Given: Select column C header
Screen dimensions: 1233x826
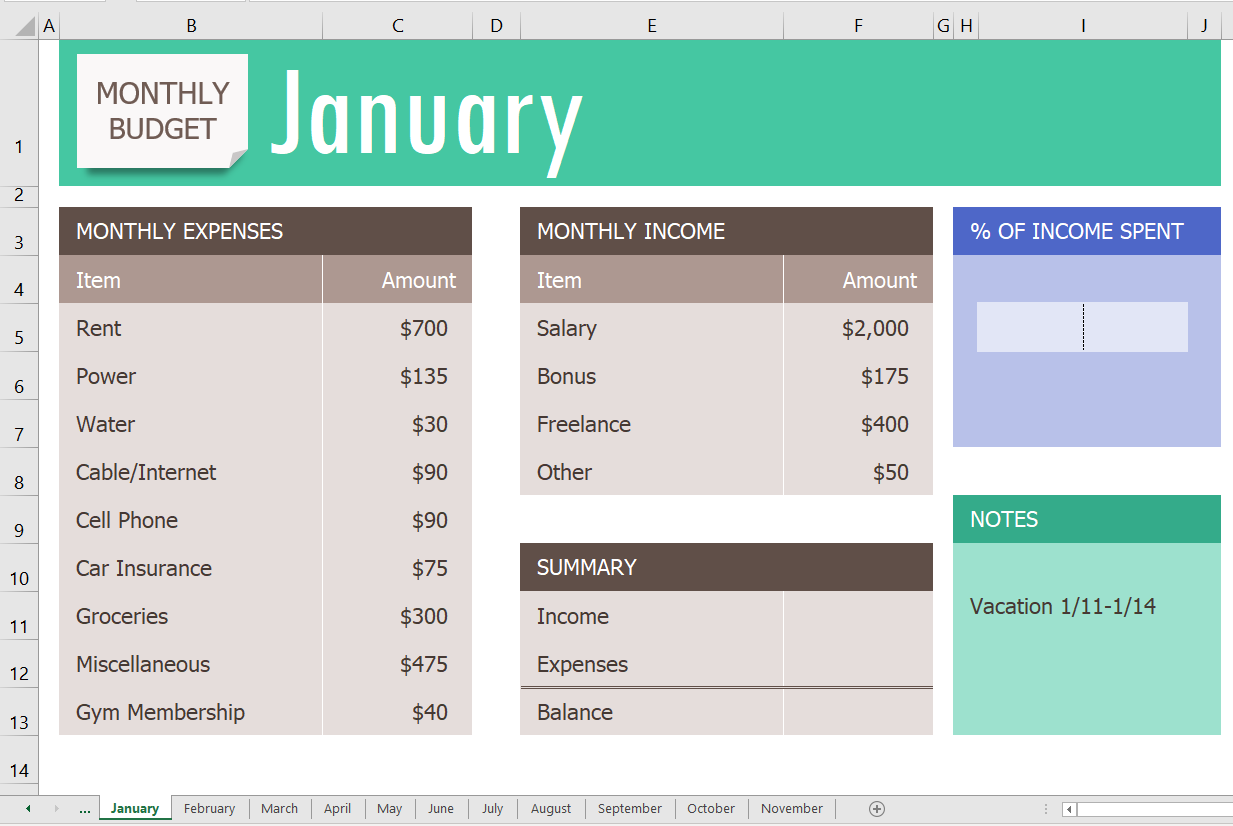Looking at the screenshot, I should tap(398, 26).
